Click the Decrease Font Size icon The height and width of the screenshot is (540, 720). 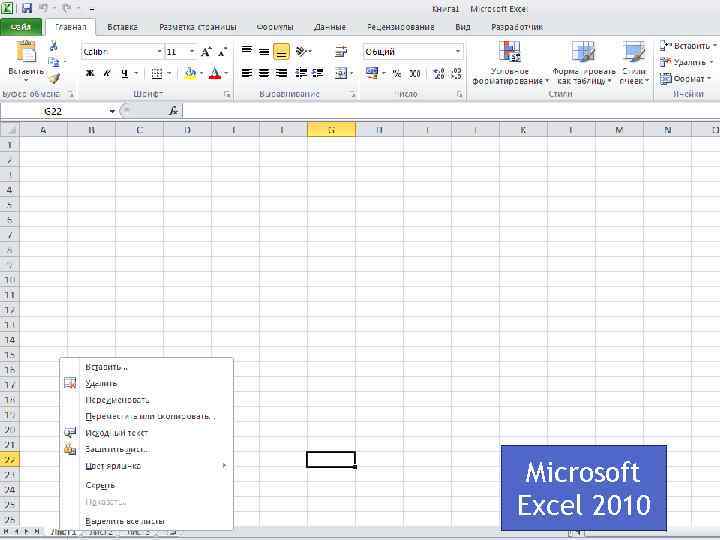223,51
